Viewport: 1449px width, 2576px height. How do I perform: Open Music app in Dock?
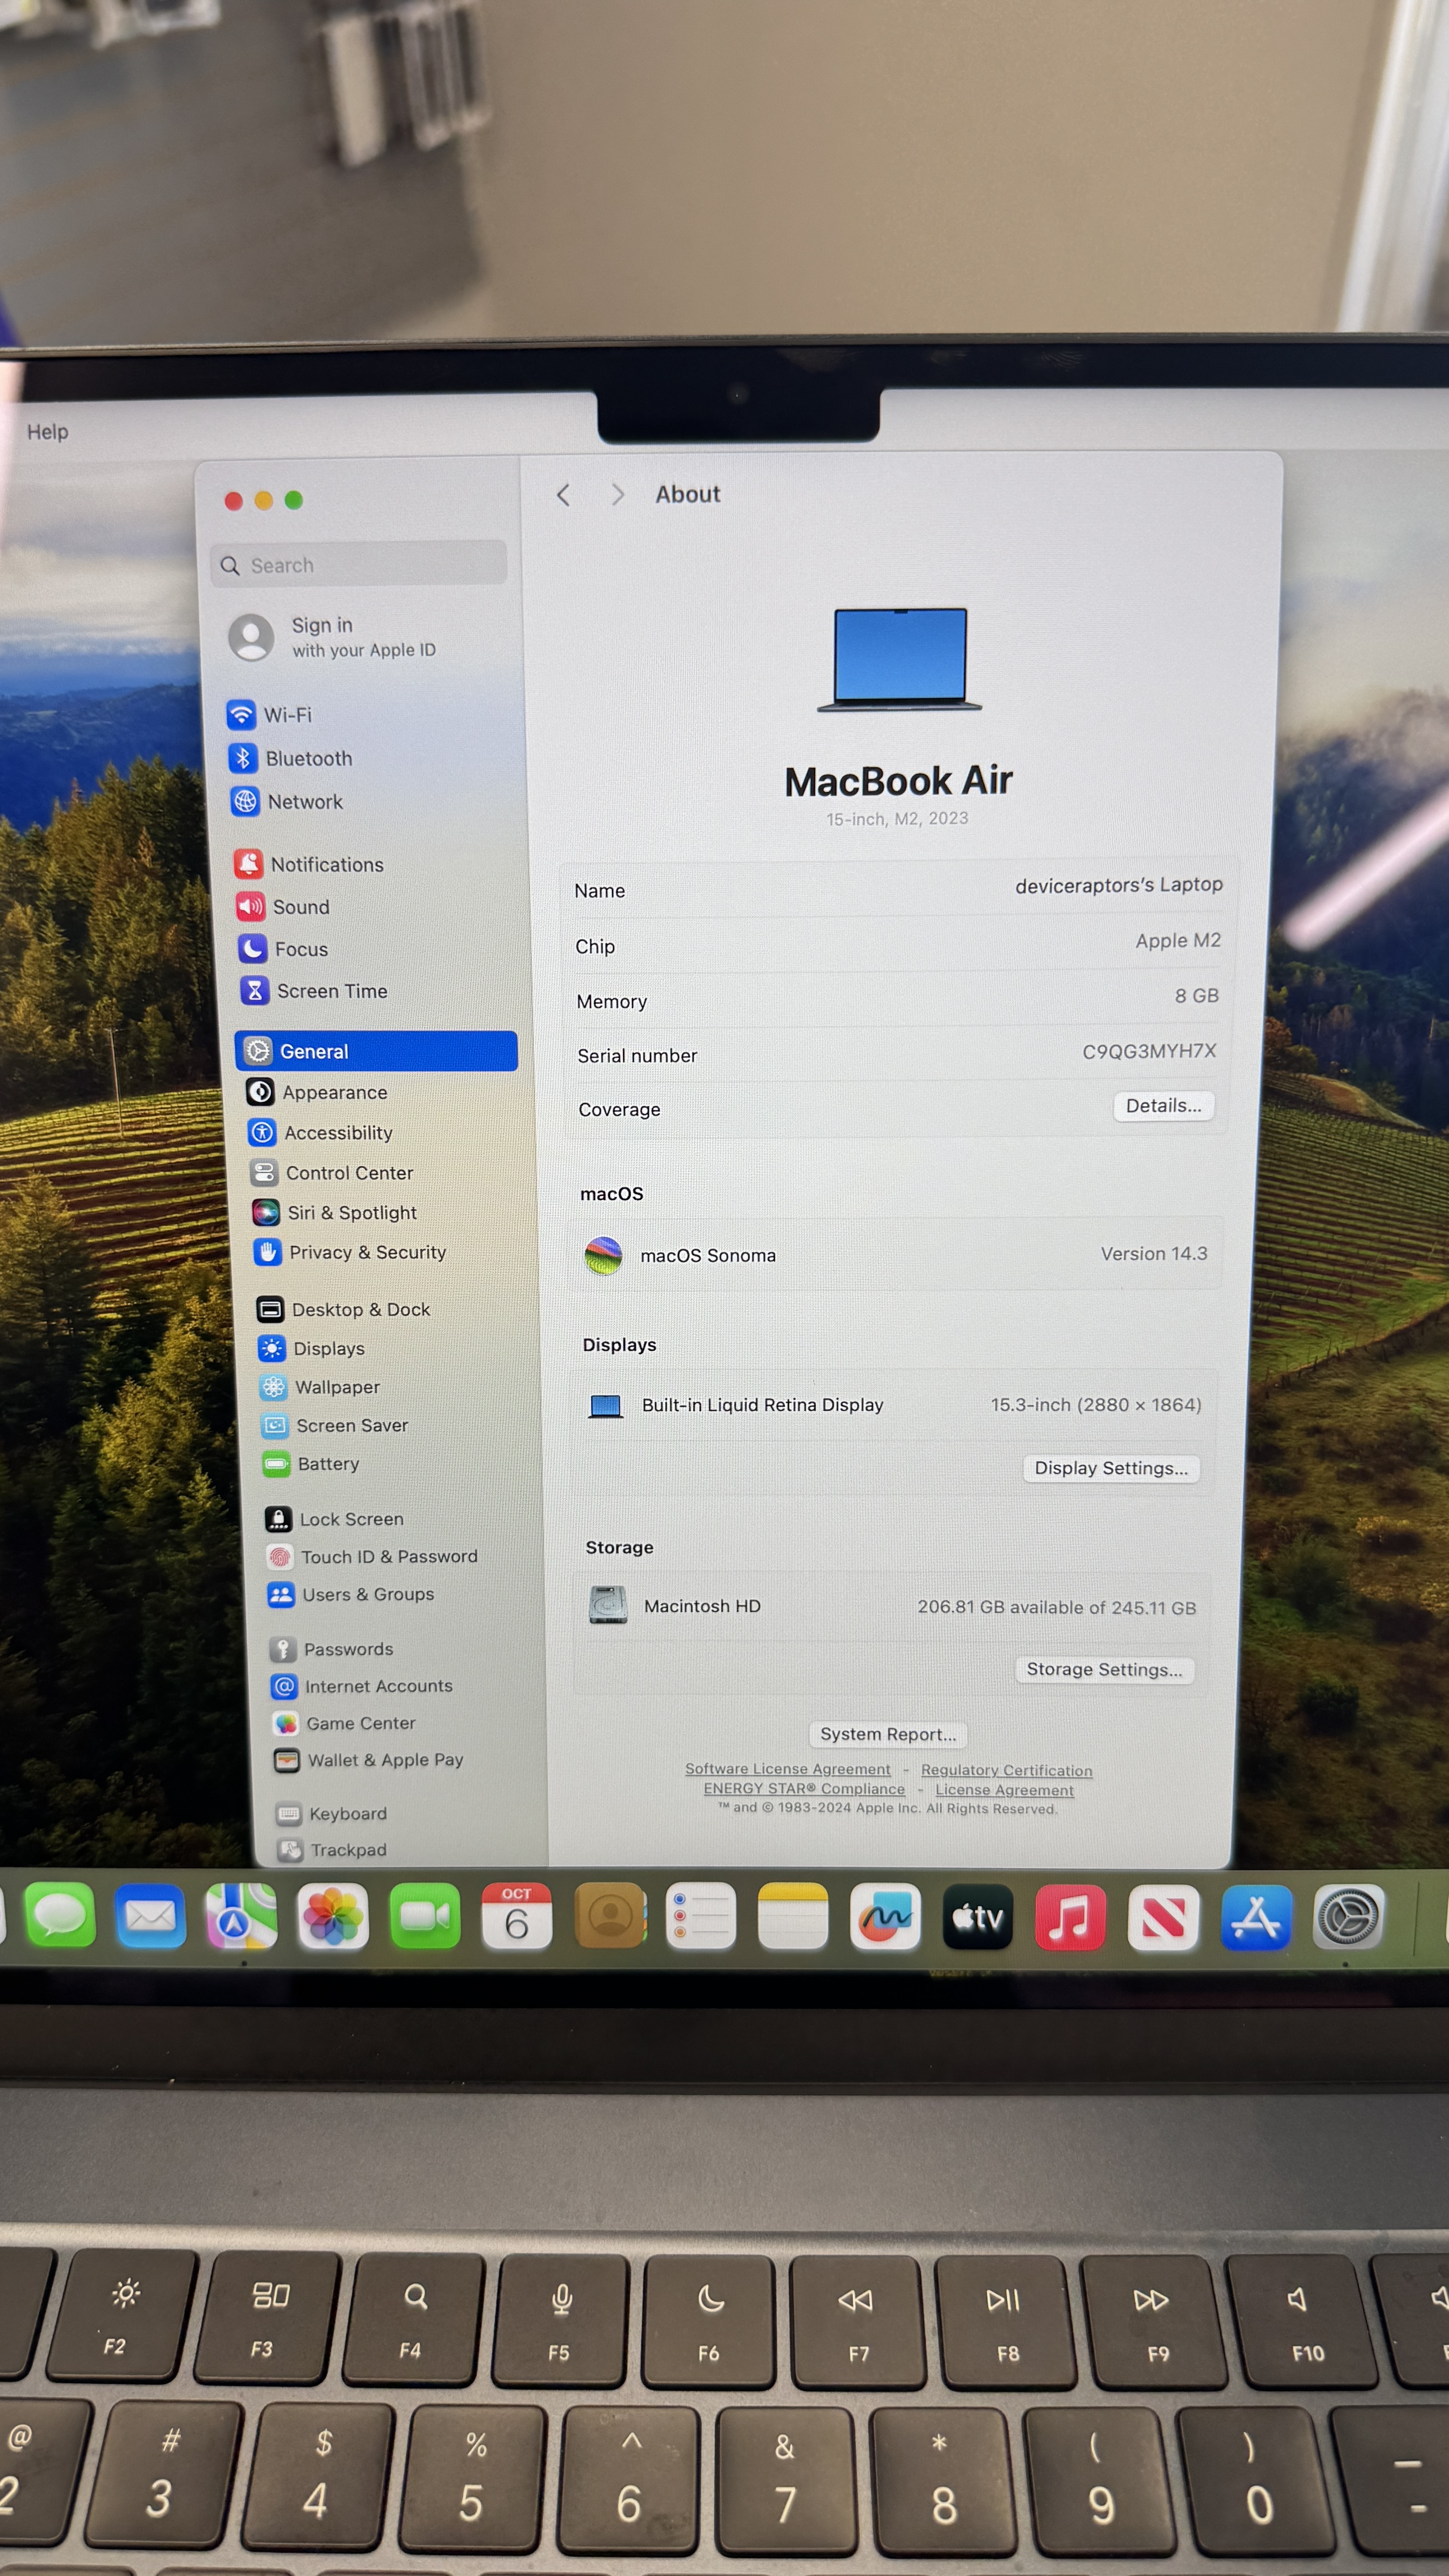(x=1070, y=1917)
